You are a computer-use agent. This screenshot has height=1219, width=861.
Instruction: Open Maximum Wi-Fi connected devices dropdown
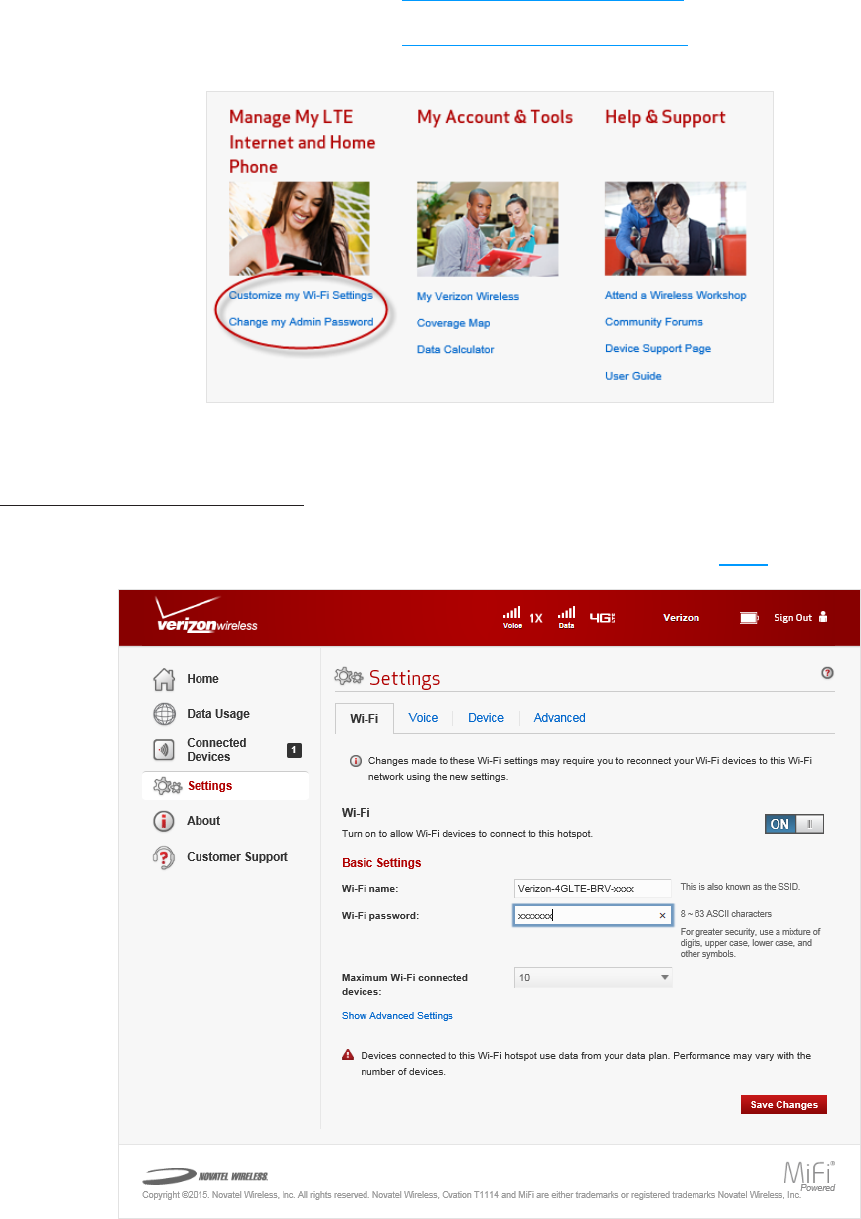click(593, 978)
